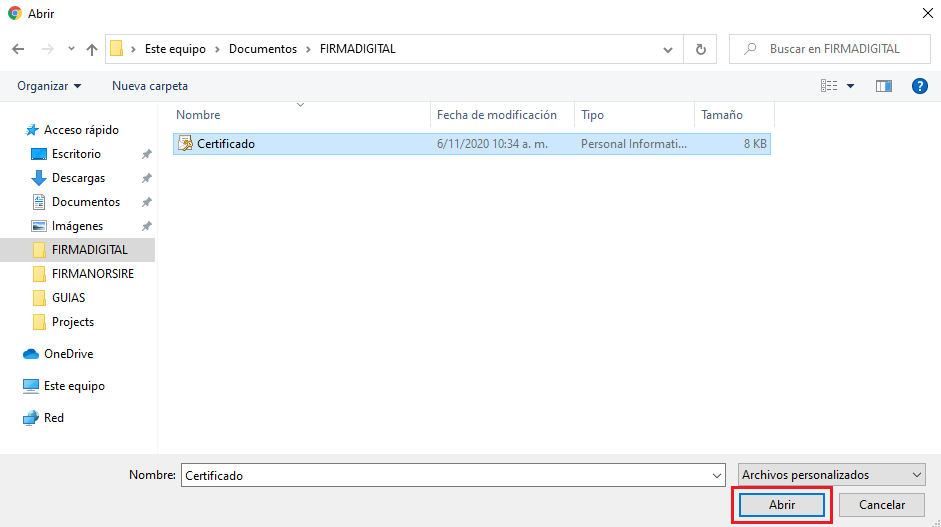This screenshot has width=941, height=527.
Task: Select OneDrive in navigation pane
Action: point(68,354)
